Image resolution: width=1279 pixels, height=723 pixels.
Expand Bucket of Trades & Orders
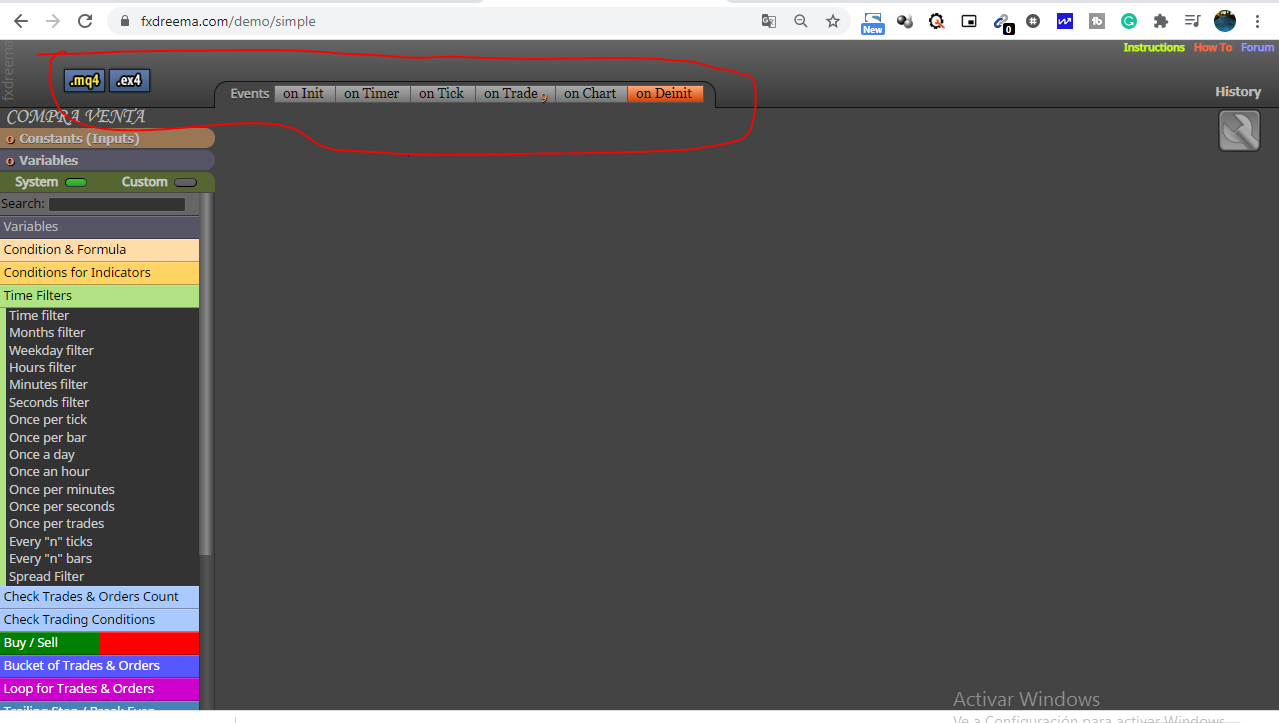coord(99,665)
